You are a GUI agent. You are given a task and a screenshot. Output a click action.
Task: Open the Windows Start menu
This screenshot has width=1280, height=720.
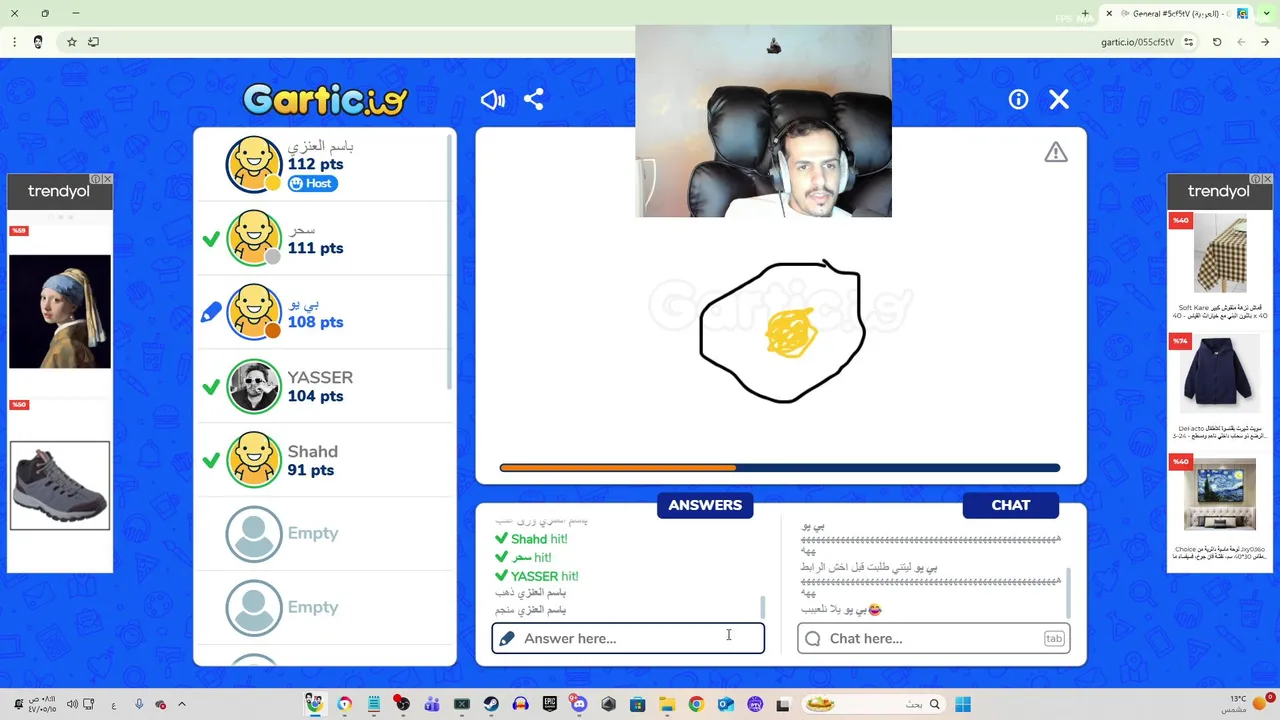[963, 704]
